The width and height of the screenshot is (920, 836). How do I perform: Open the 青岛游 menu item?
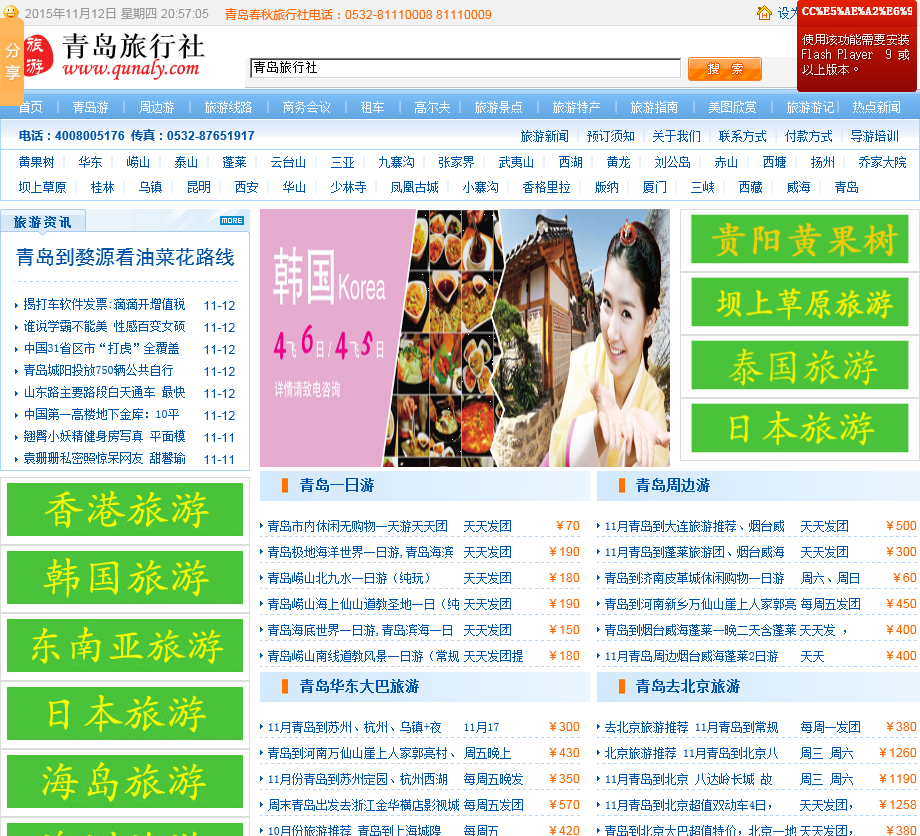coord(90,107)
